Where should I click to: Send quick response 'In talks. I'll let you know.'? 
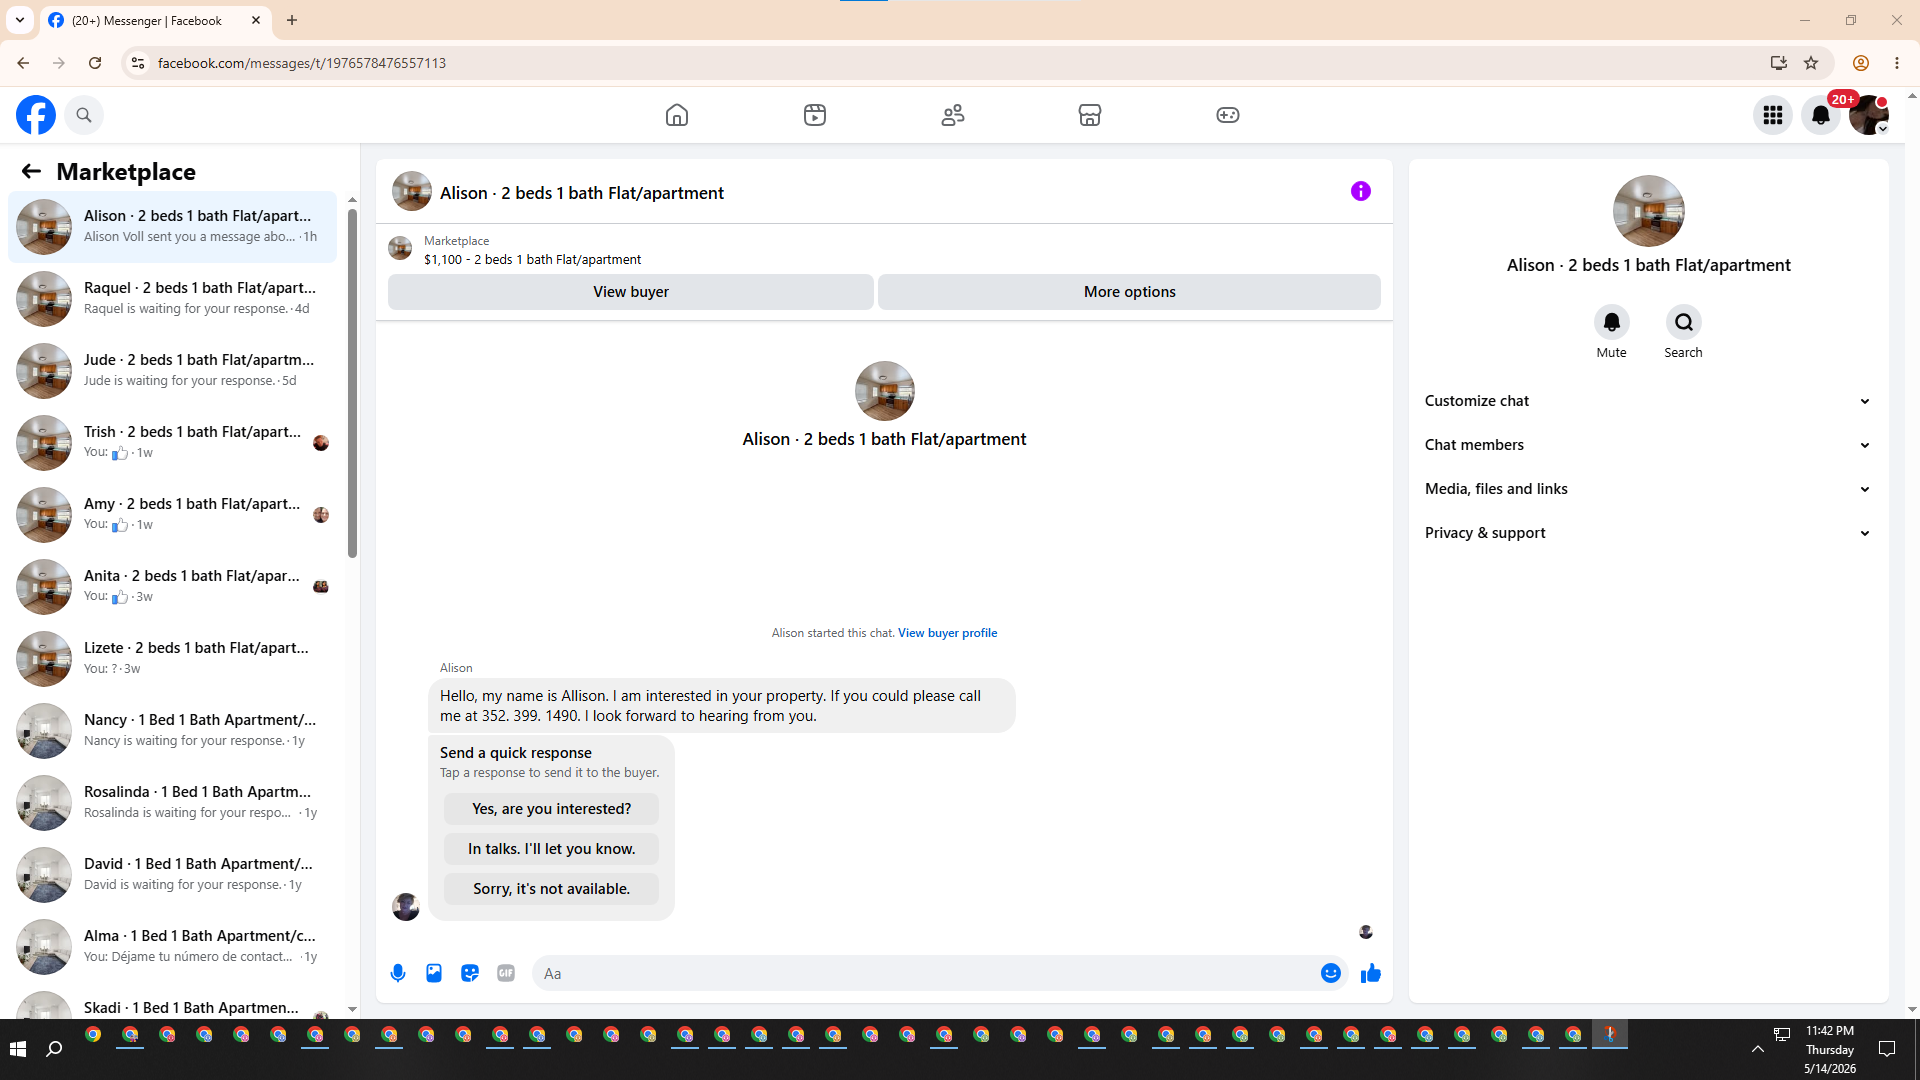tap(551, 849)
